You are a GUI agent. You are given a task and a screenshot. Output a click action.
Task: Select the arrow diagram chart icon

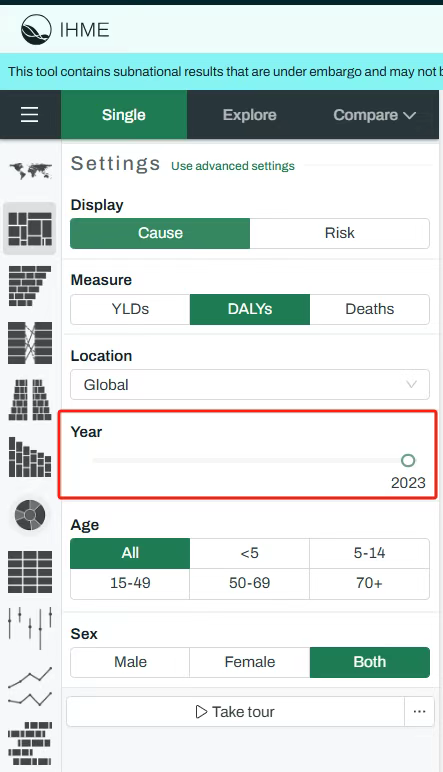(30, 343)
